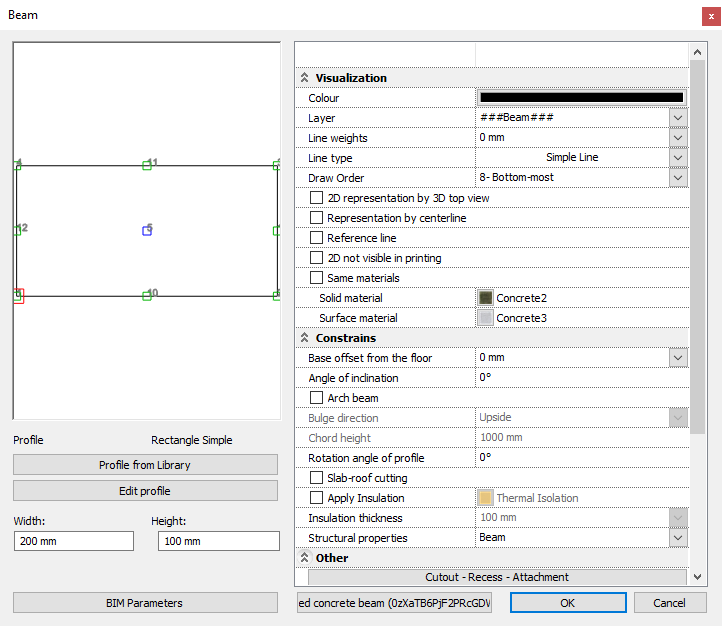Open BIM Parameters
This screenshot has width=722, height=626.
pos(146,603)
